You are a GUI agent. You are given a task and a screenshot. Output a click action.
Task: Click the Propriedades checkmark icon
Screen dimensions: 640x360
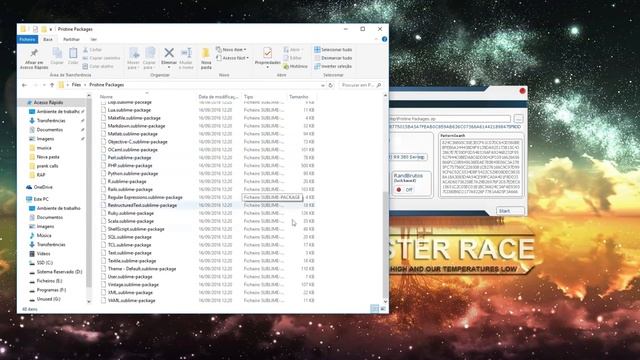(x=267, y=53)
